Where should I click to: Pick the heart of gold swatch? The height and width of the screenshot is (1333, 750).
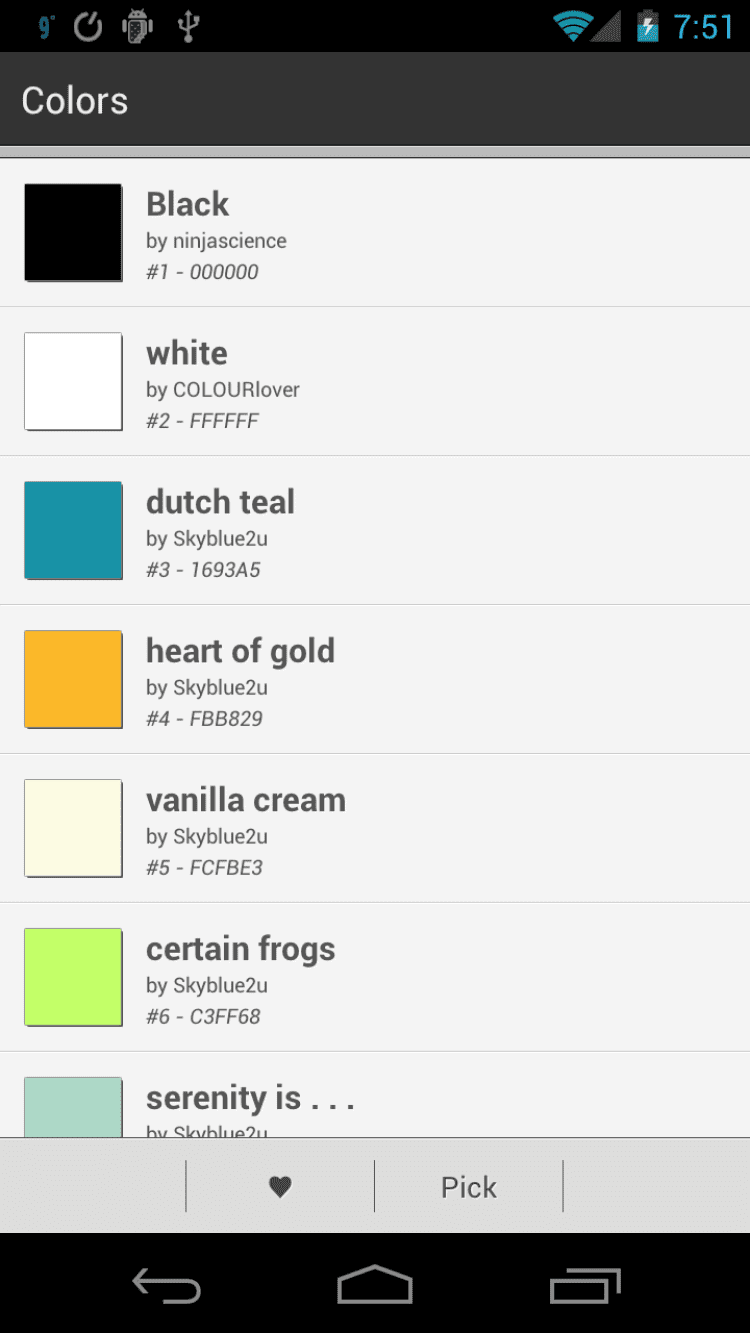point(73,679)
